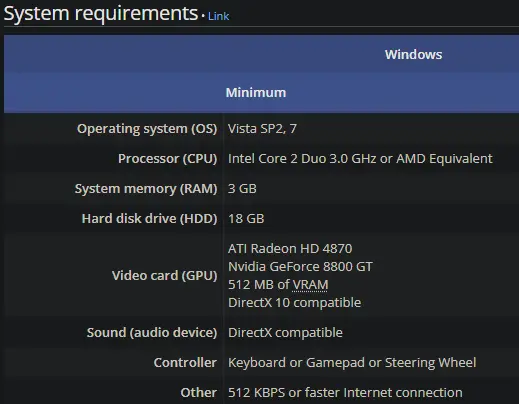Image resolution: width=519 pixels, height=404 pixels.
Task: Select the Operating system (OS) row label
Action: point(147,129)
